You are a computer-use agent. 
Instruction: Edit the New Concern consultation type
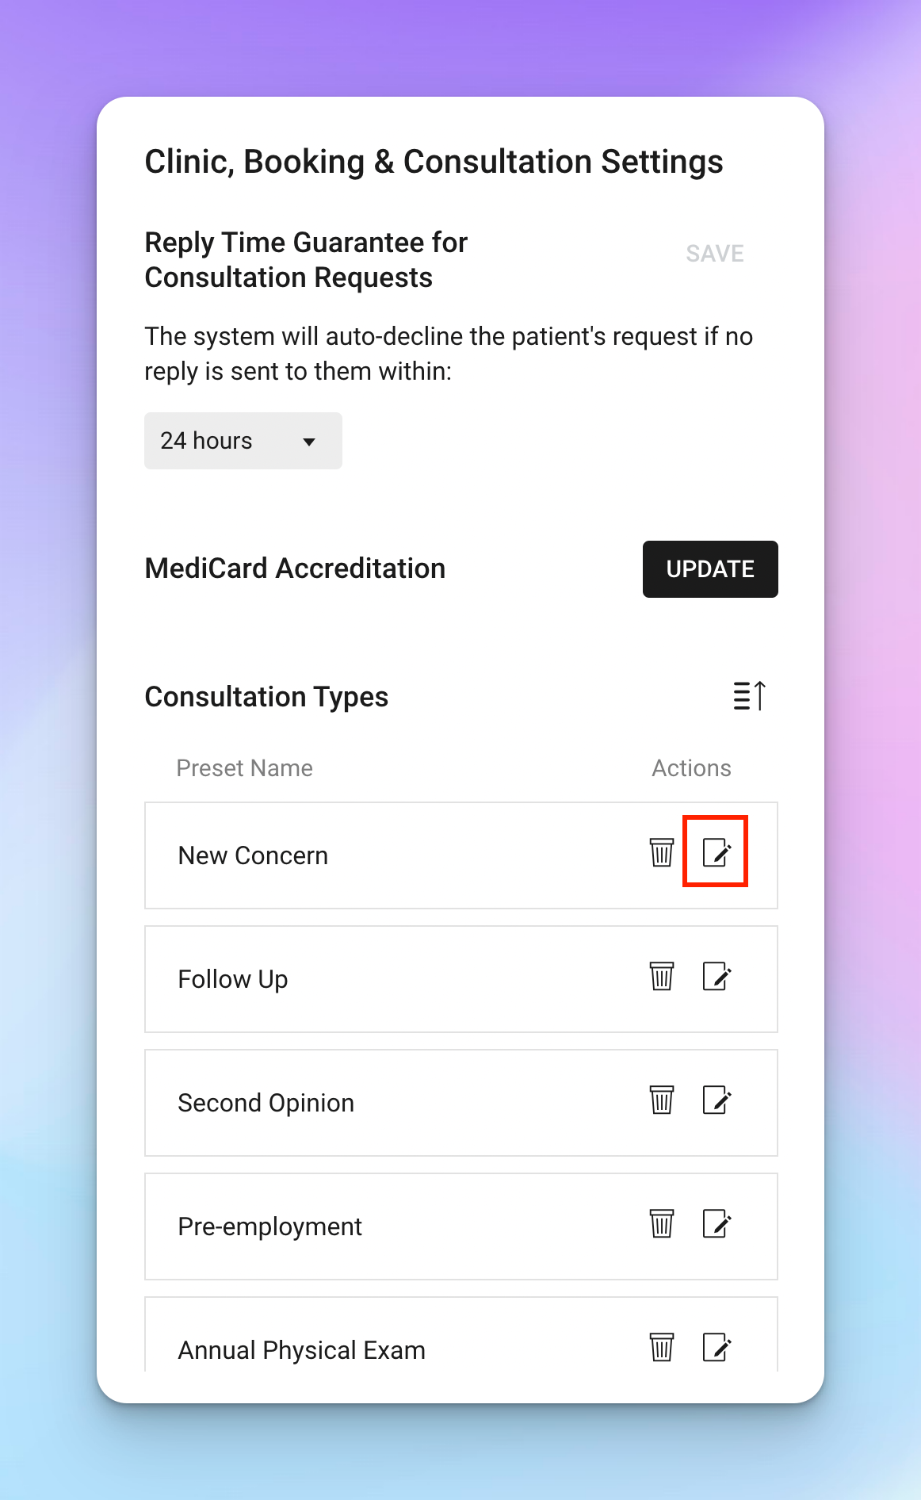coord(717,853)
